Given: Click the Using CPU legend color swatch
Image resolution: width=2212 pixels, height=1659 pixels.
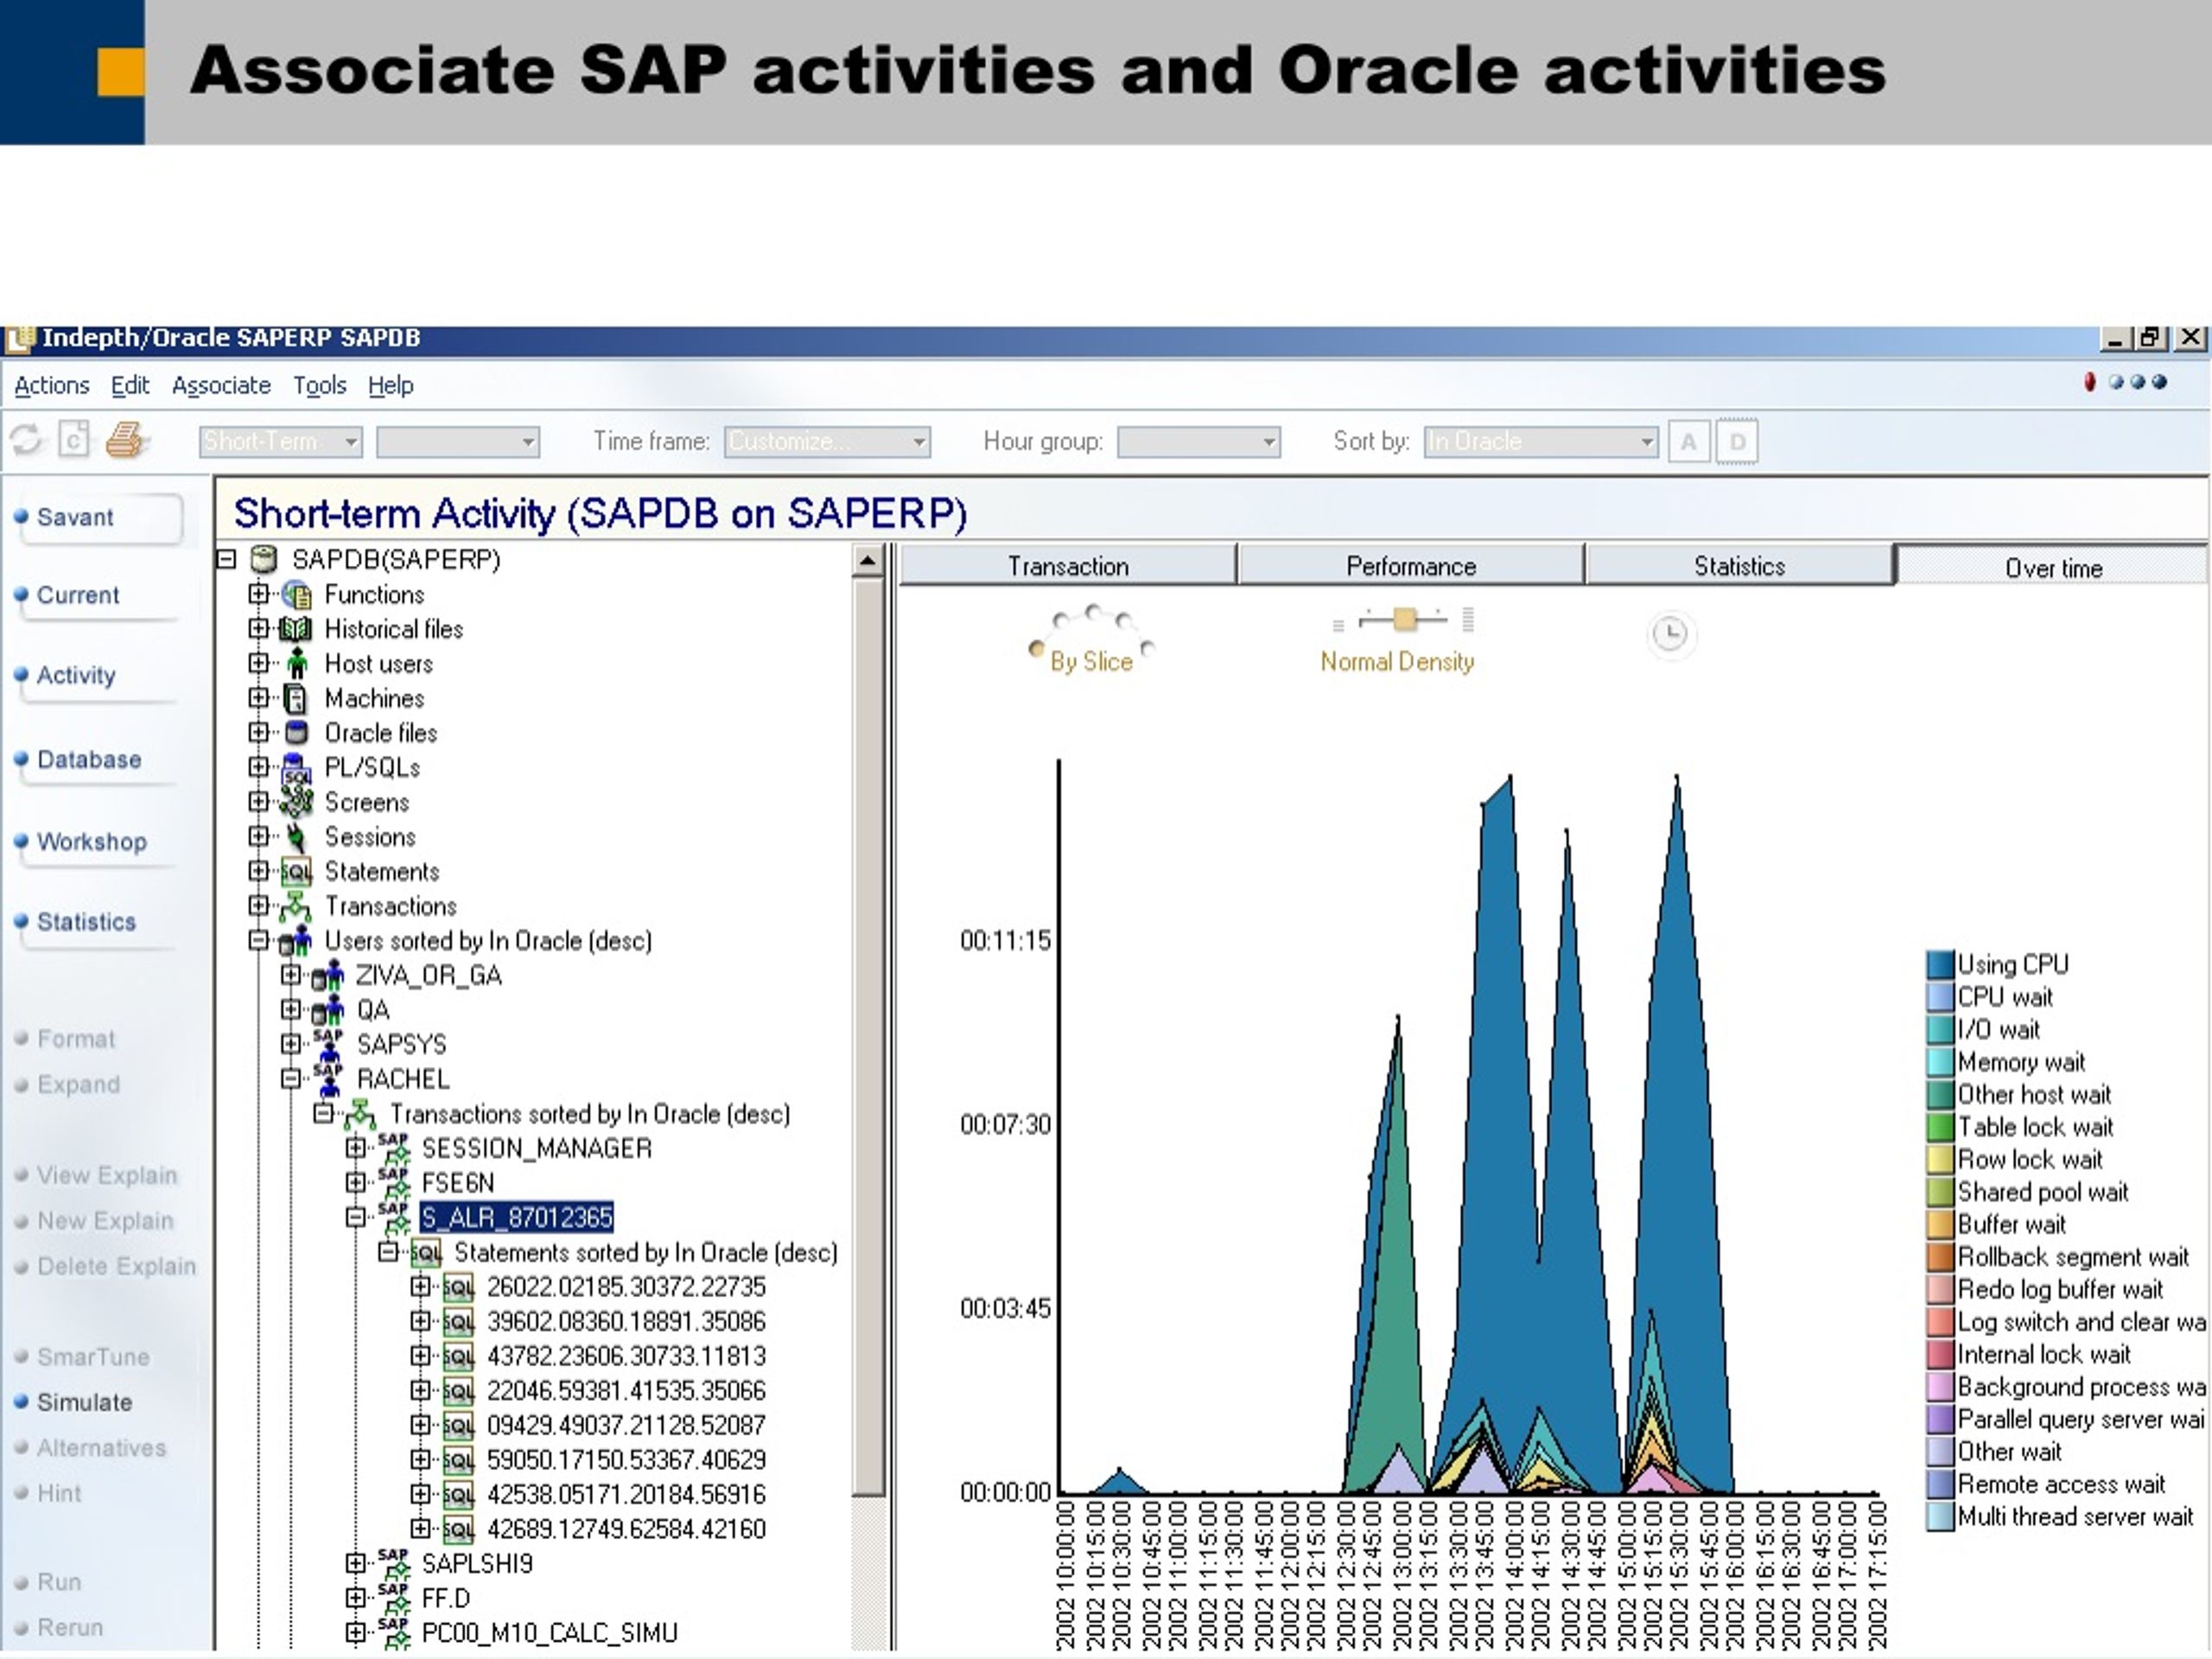Looking at the screenshot, I should coord(1939,964).
